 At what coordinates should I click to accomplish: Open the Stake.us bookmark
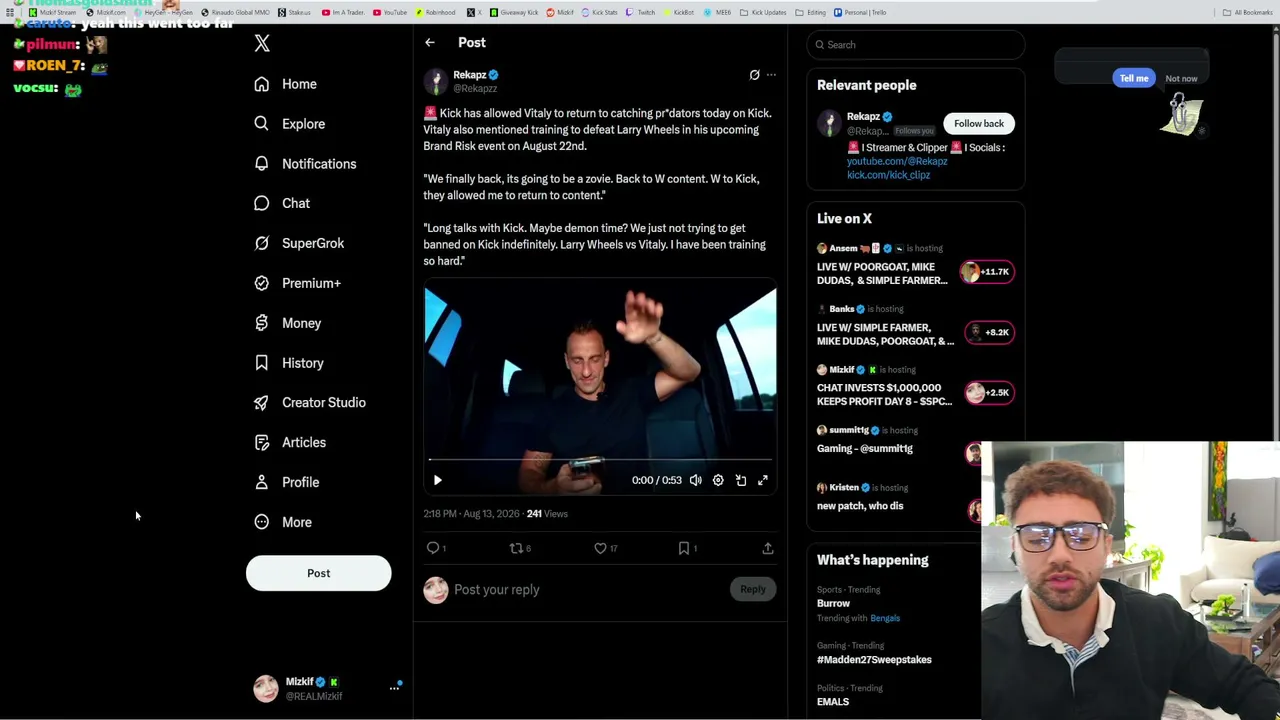click(x=295, y=13)
